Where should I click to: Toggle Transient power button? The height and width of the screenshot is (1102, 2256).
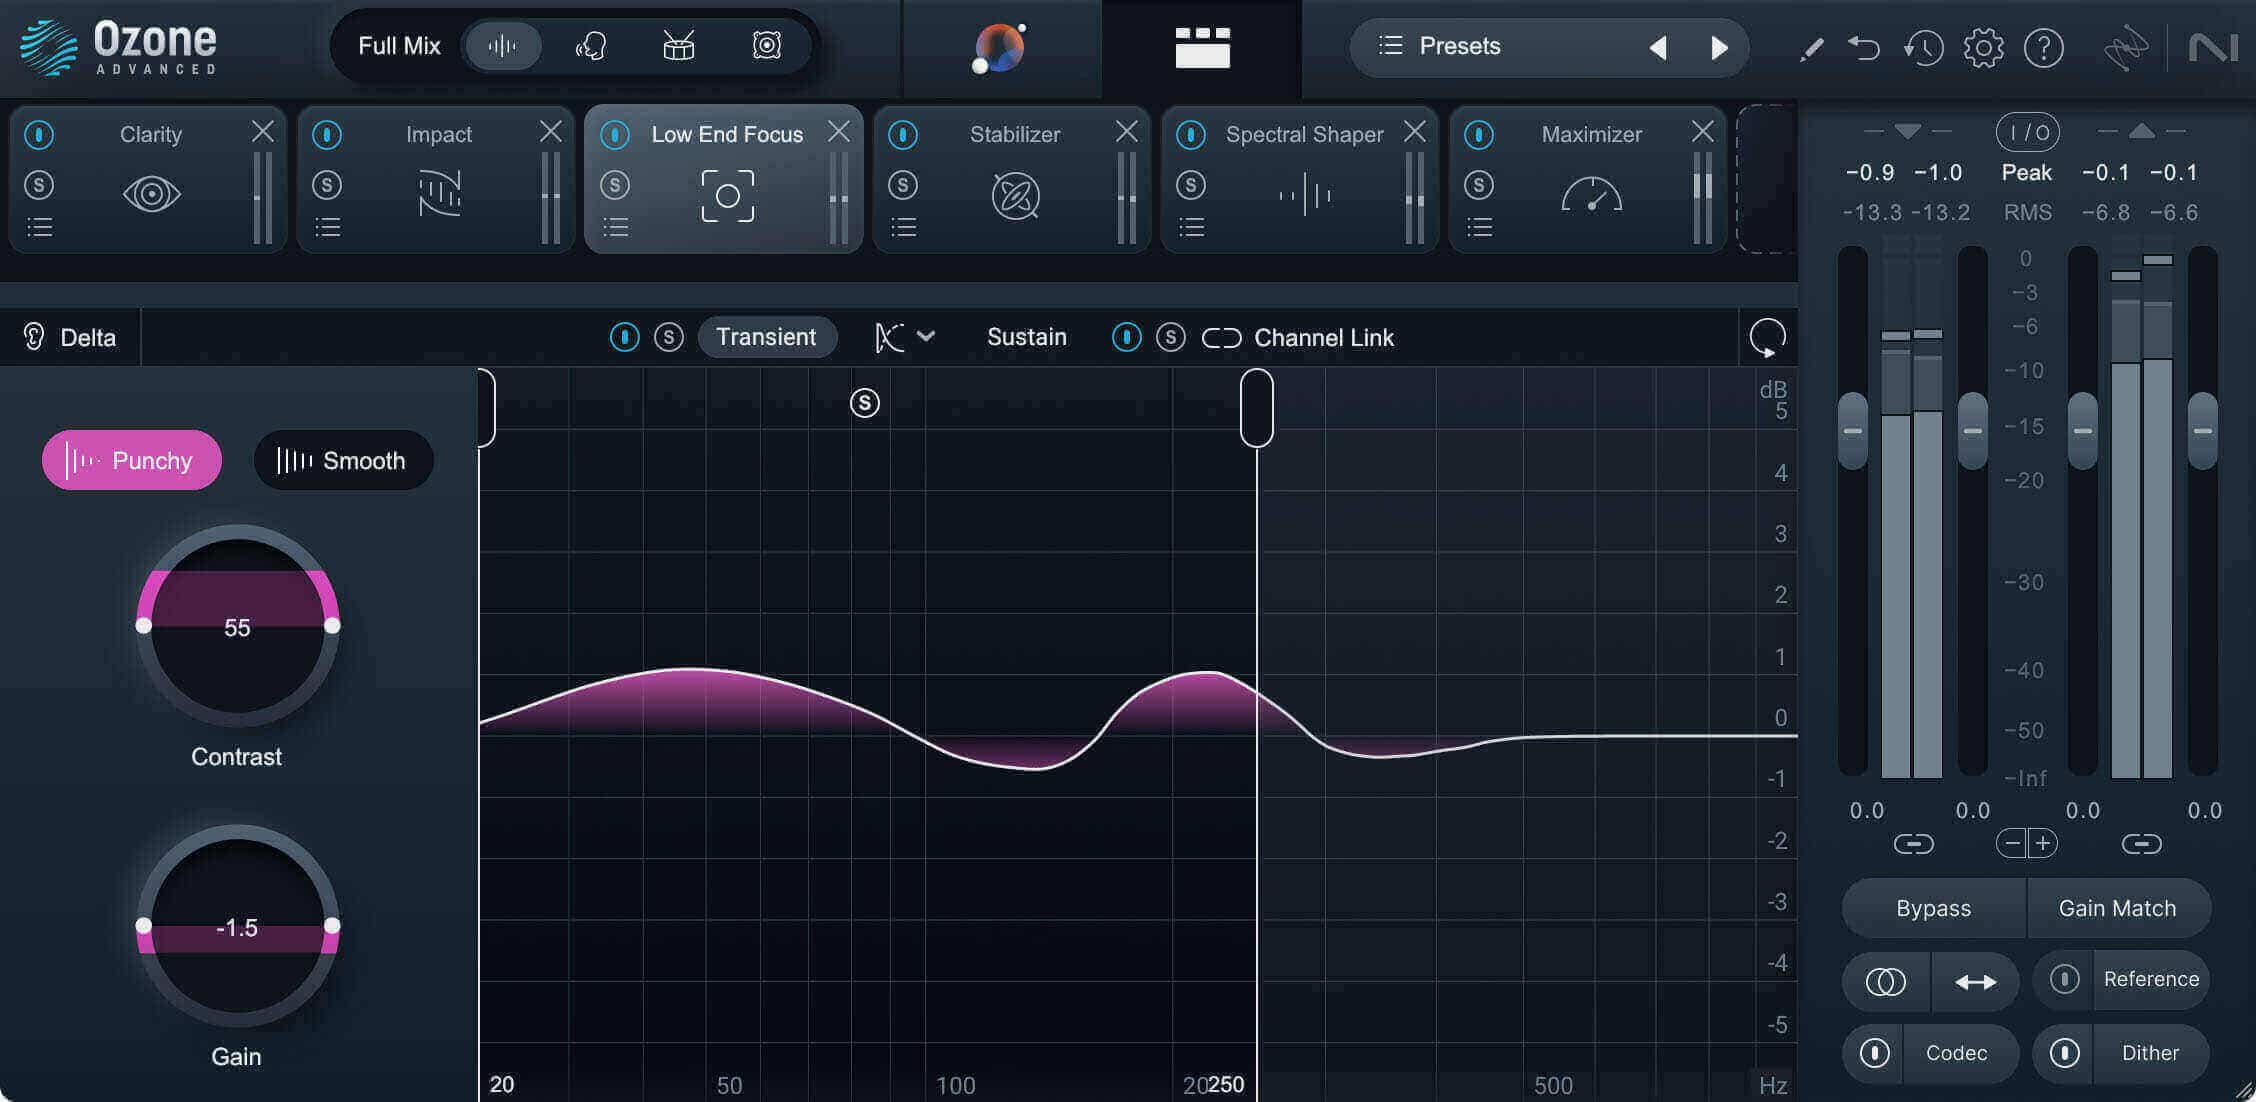(624, 337)
